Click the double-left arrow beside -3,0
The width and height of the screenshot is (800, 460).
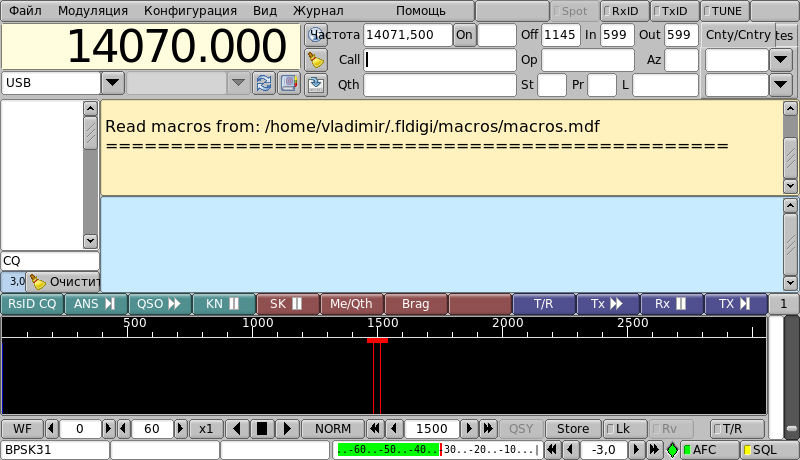click(552, 450)
